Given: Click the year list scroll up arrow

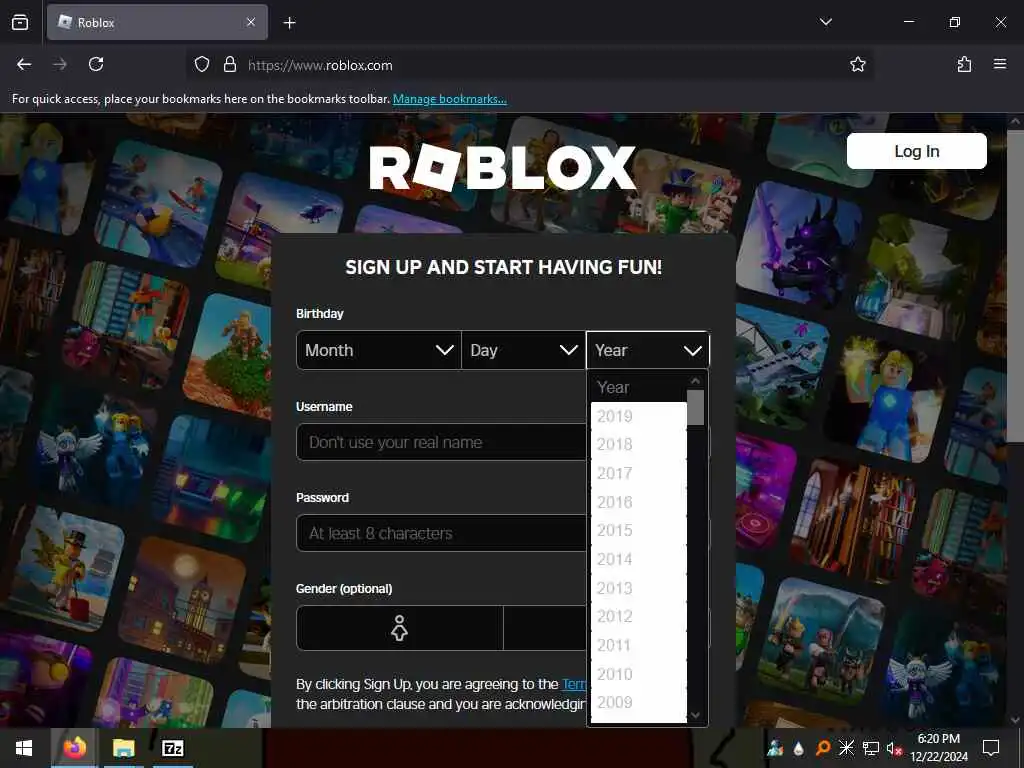Looking at the screenshot, I should click(x=696, y=381).
